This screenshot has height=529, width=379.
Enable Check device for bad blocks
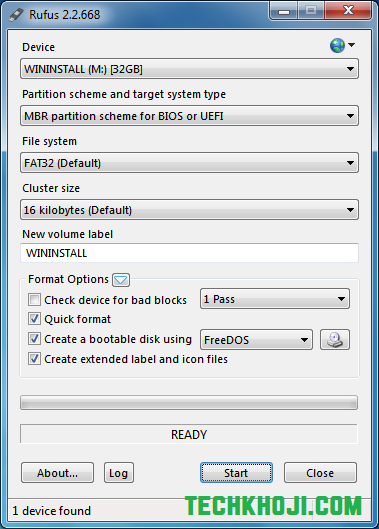34,300
